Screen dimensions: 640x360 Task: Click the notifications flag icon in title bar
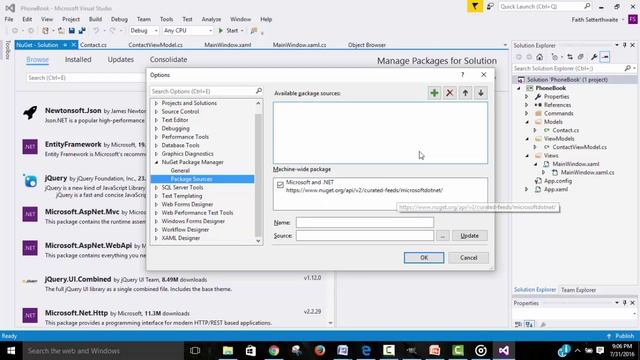coord(475,7)
